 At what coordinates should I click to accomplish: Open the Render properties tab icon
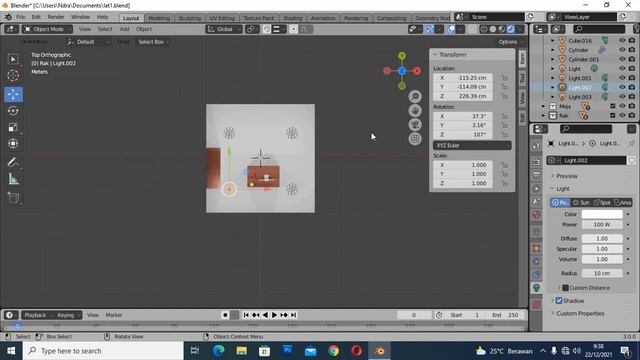point(537,162)
